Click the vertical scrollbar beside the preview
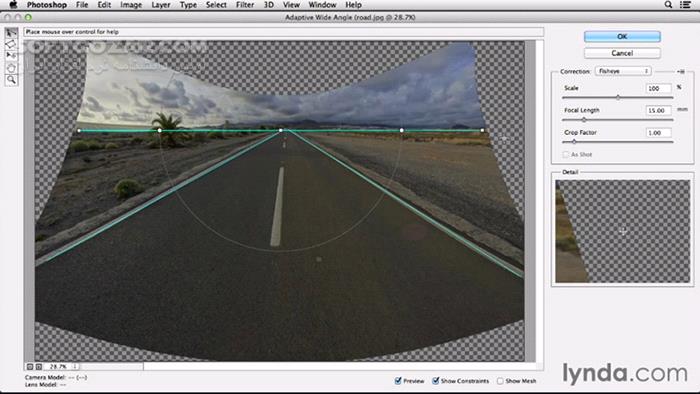700x394 pixels. 539,201
